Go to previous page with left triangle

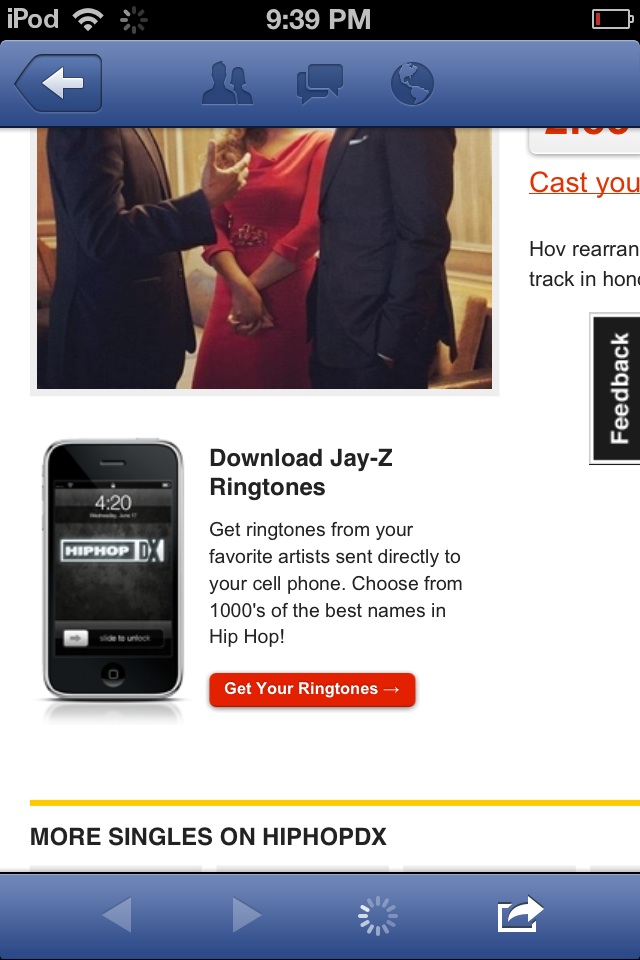[117, 915]
